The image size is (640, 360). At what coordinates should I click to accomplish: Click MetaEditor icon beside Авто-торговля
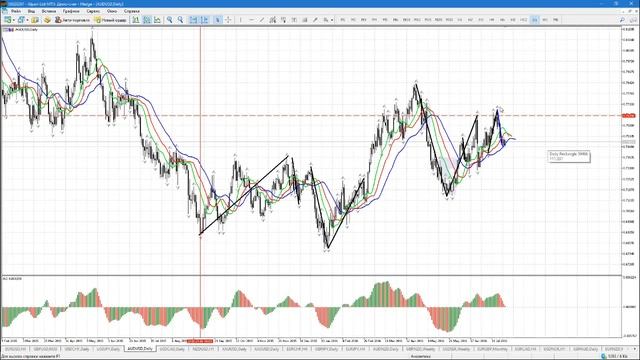coord(47,20)
